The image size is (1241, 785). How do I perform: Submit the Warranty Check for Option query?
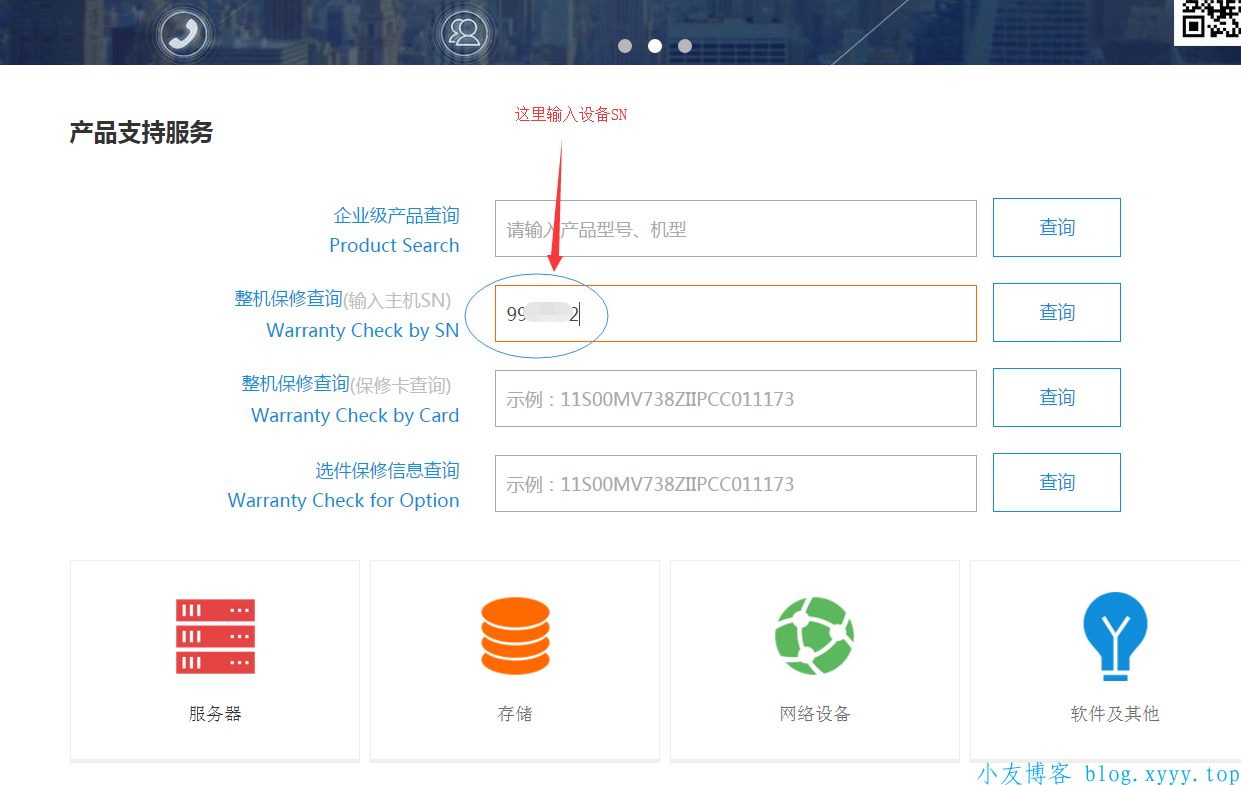pos(1056,483)
